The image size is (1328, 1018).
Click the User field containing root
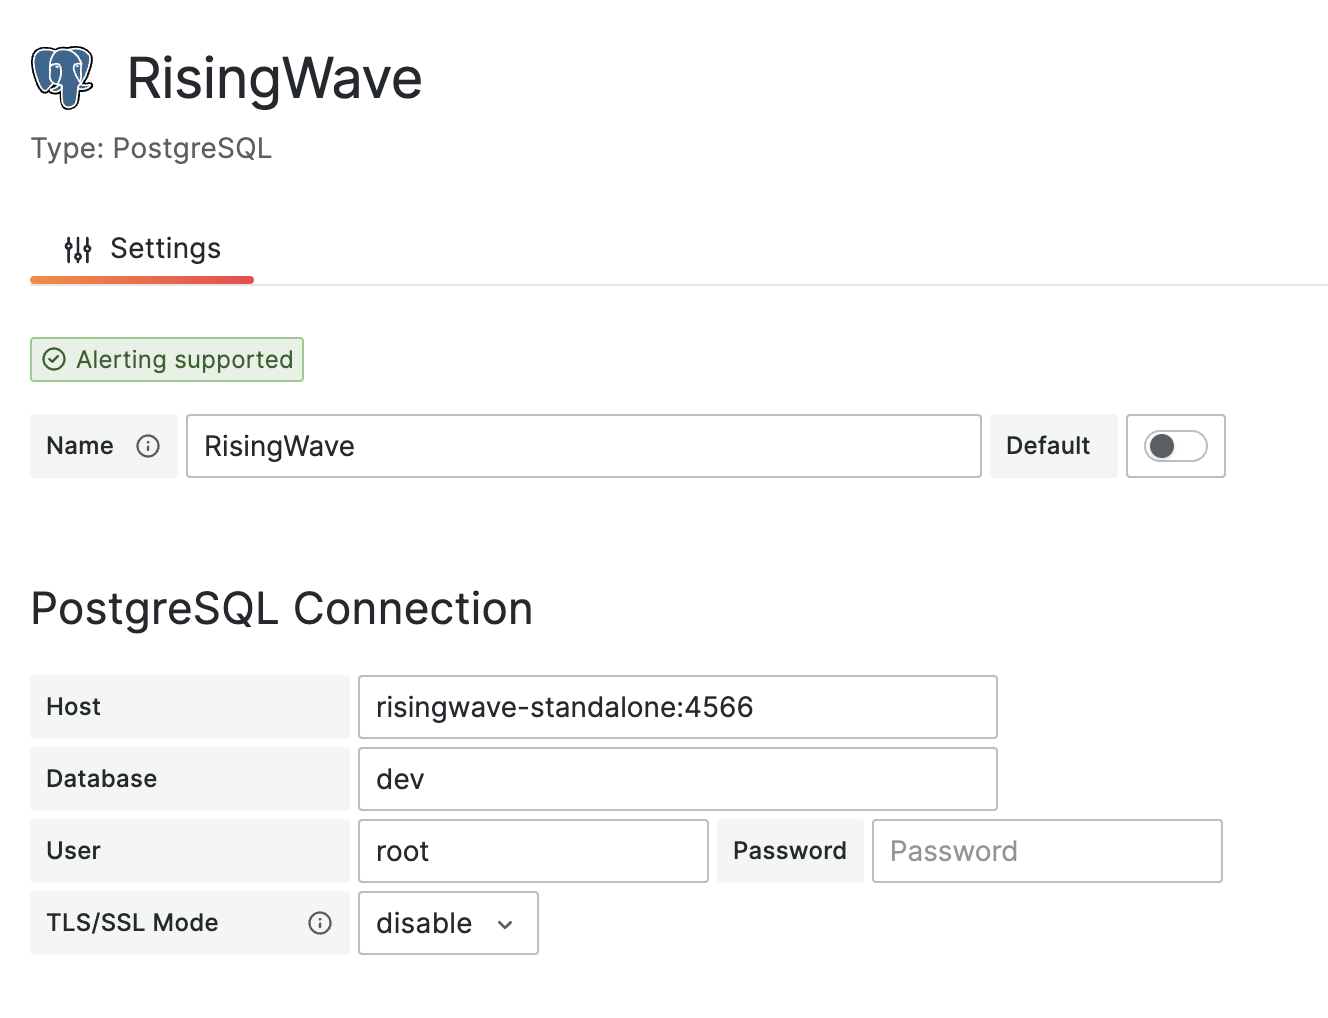click(534, 851)
